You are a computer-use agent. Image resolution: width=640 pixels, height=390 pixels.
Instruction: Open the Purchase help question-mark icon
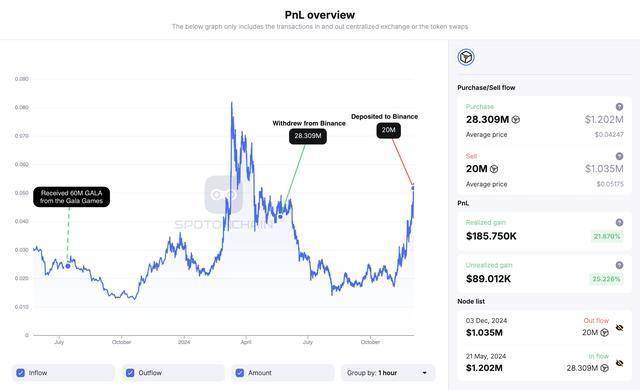click(619, 107)
